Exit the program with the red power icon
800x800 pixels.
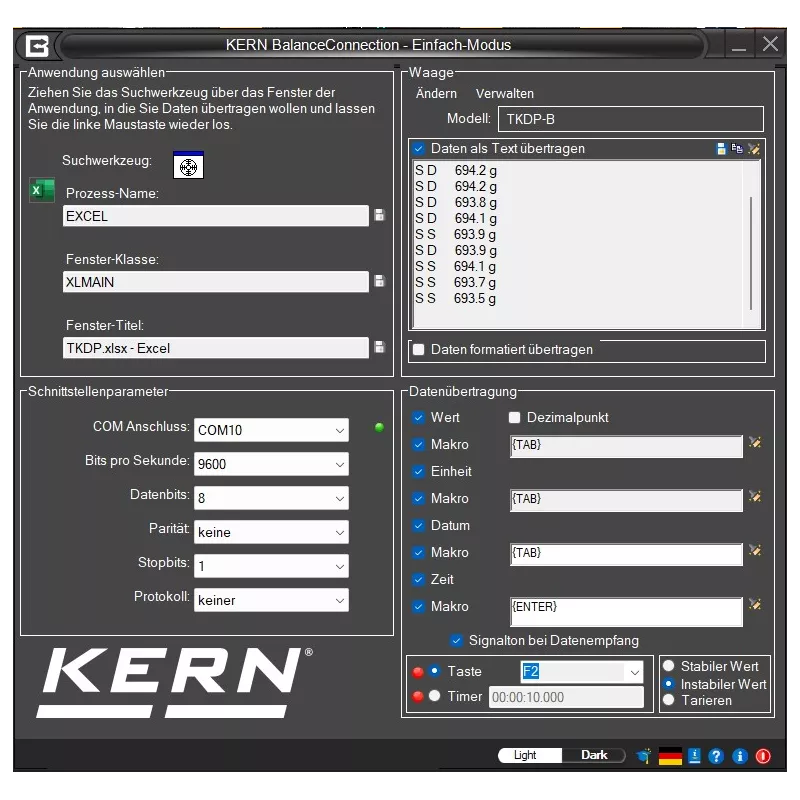(x=761, y=756)
